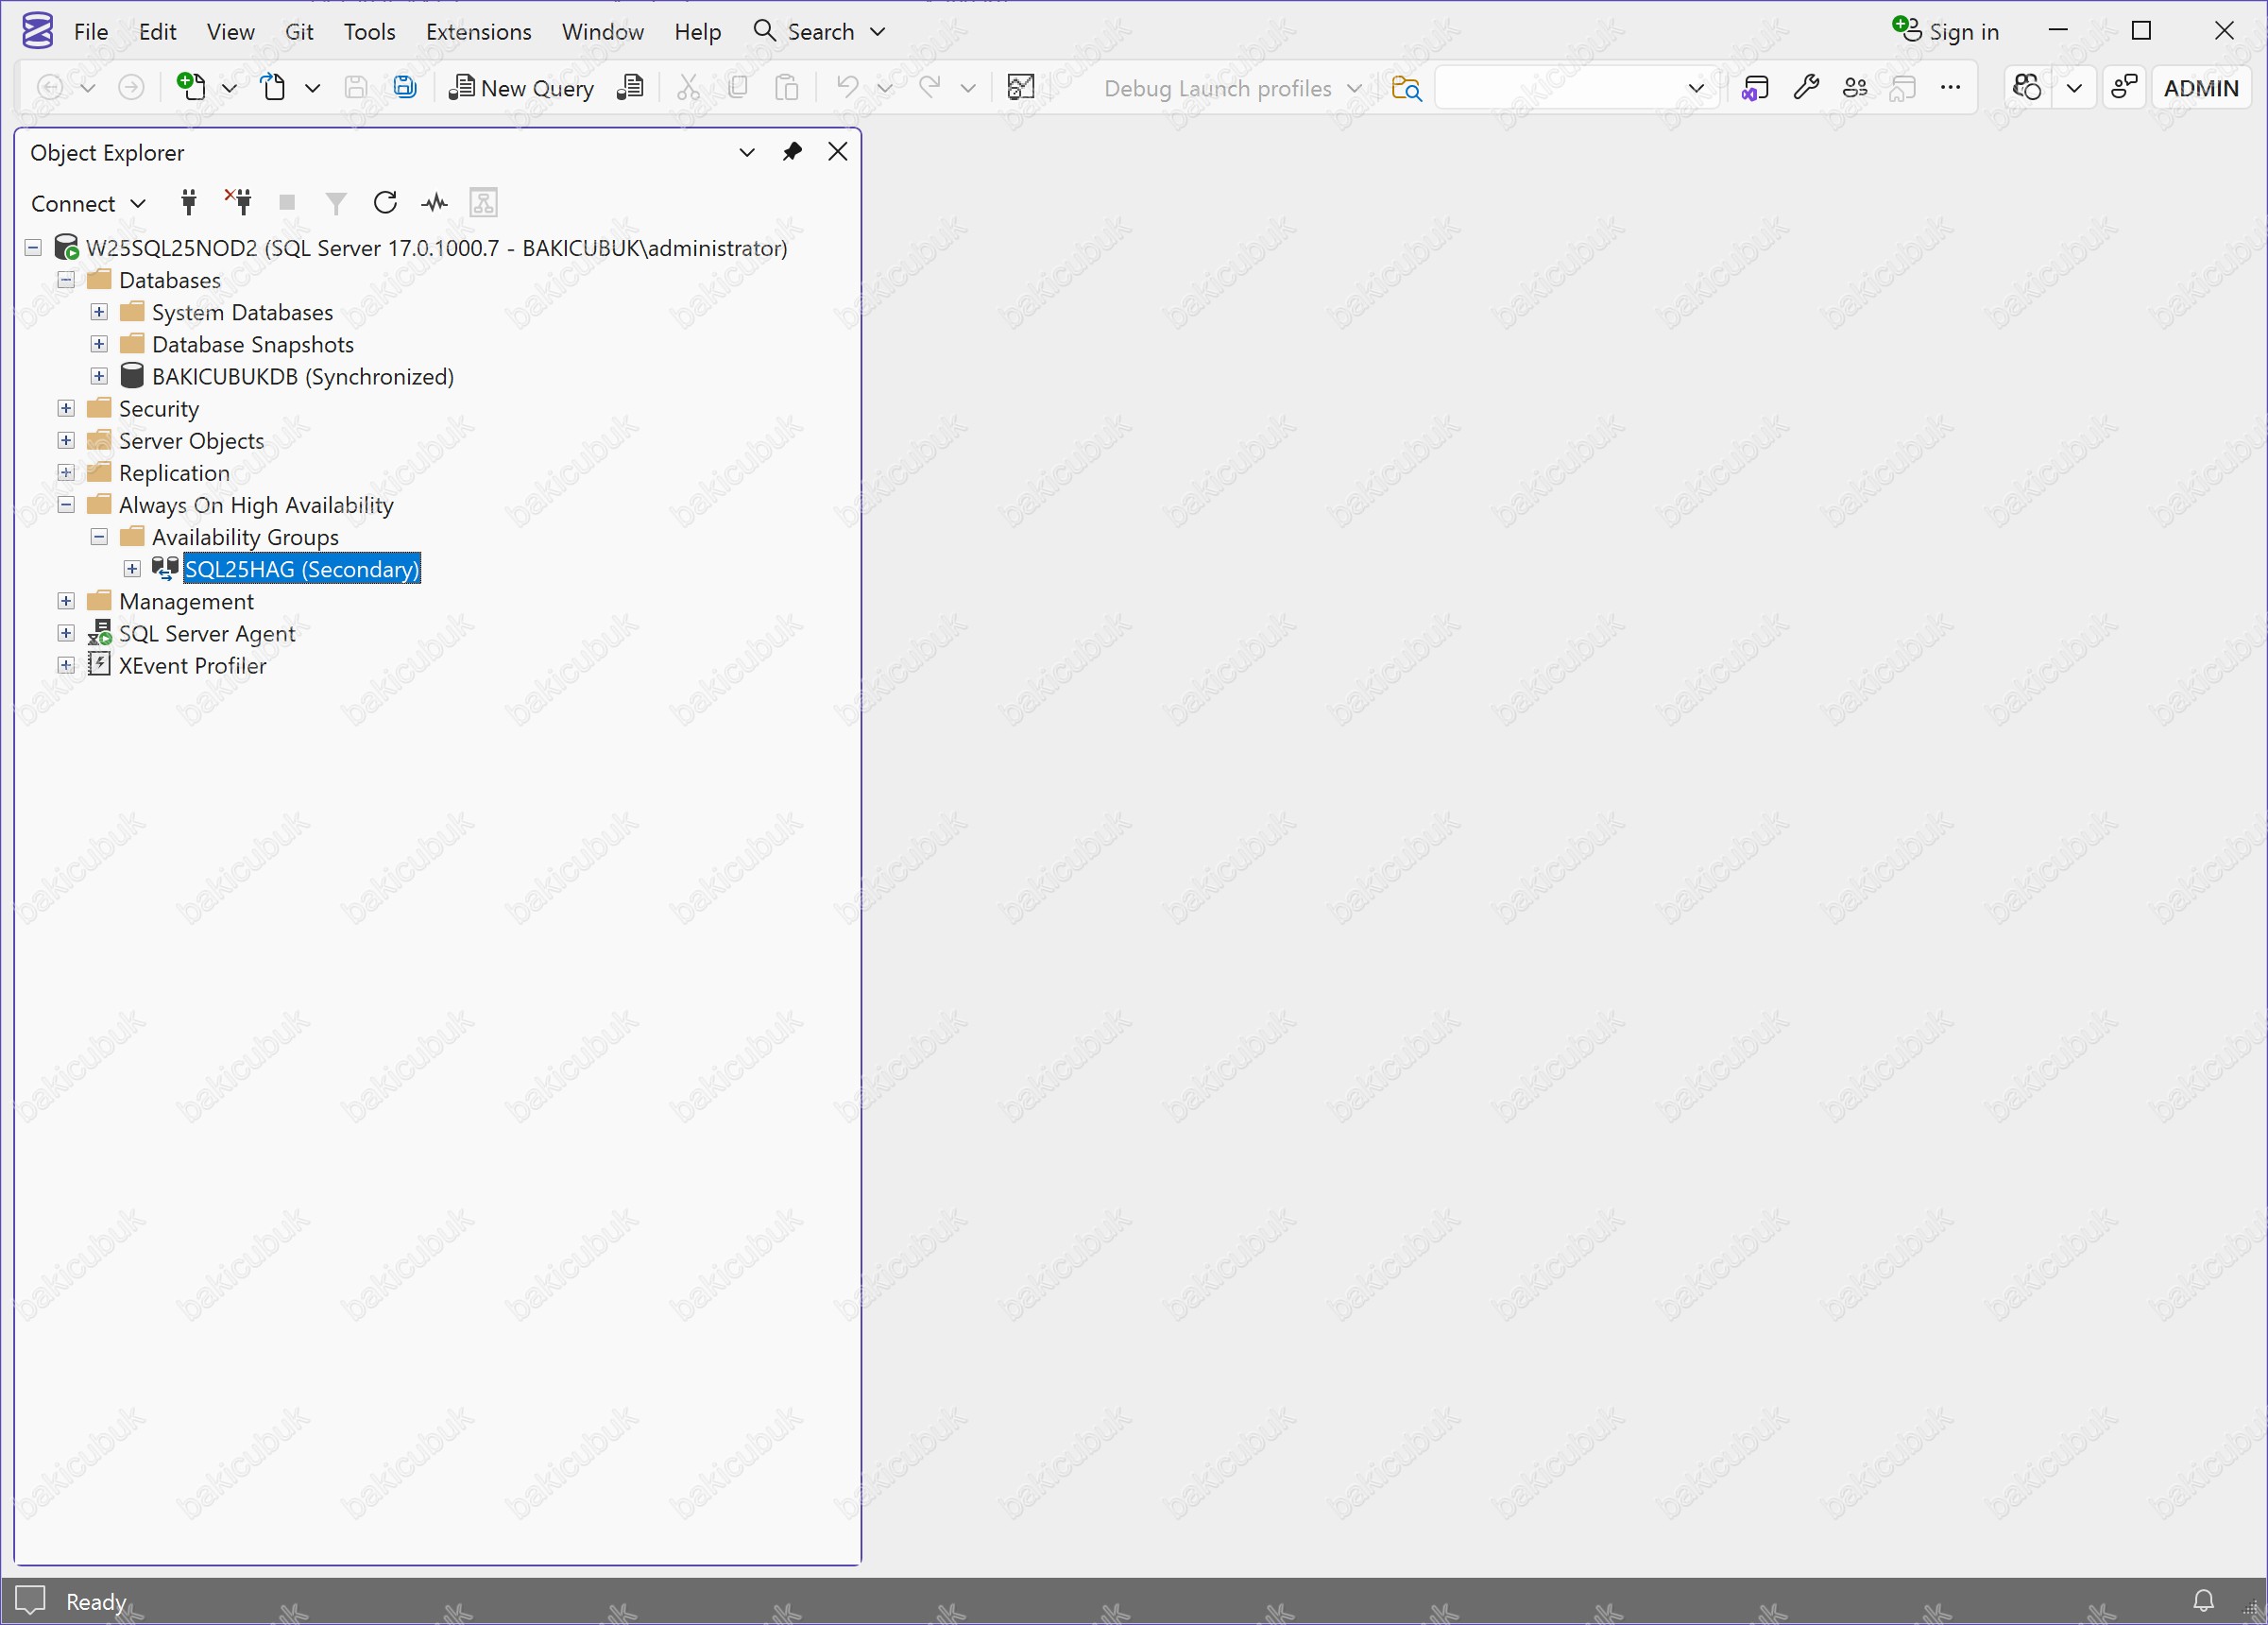
Task: Click the ADMIN button
Action: tap(2200, 88)
